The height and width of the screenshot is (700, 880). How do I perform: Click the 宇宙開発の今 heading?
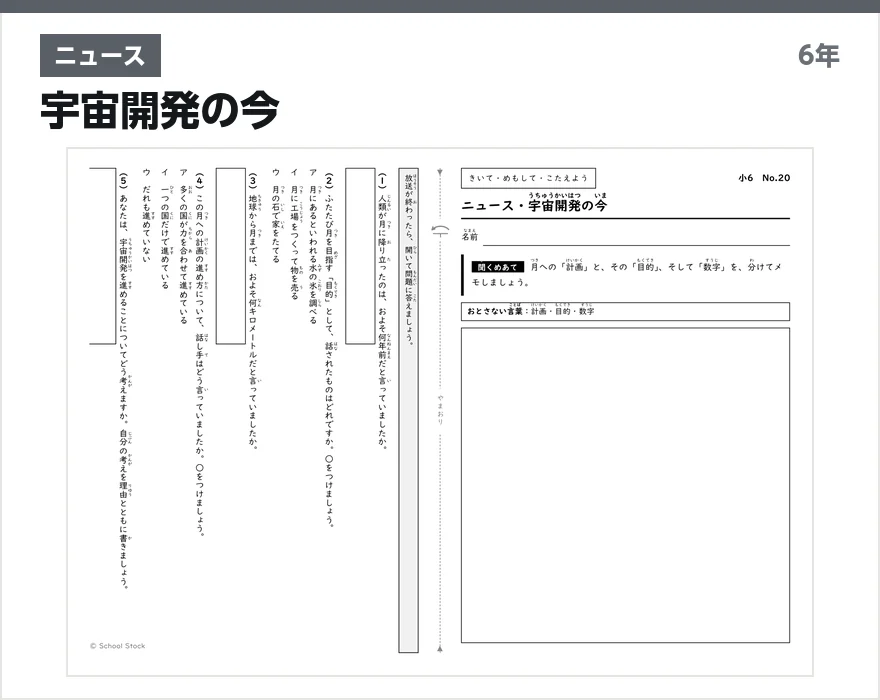click(x=160, y=111)
